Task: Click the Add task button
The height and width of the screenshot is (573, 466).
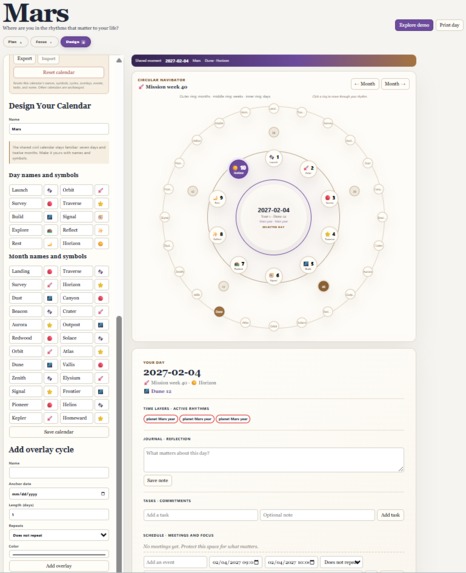Action: (390, 515)
